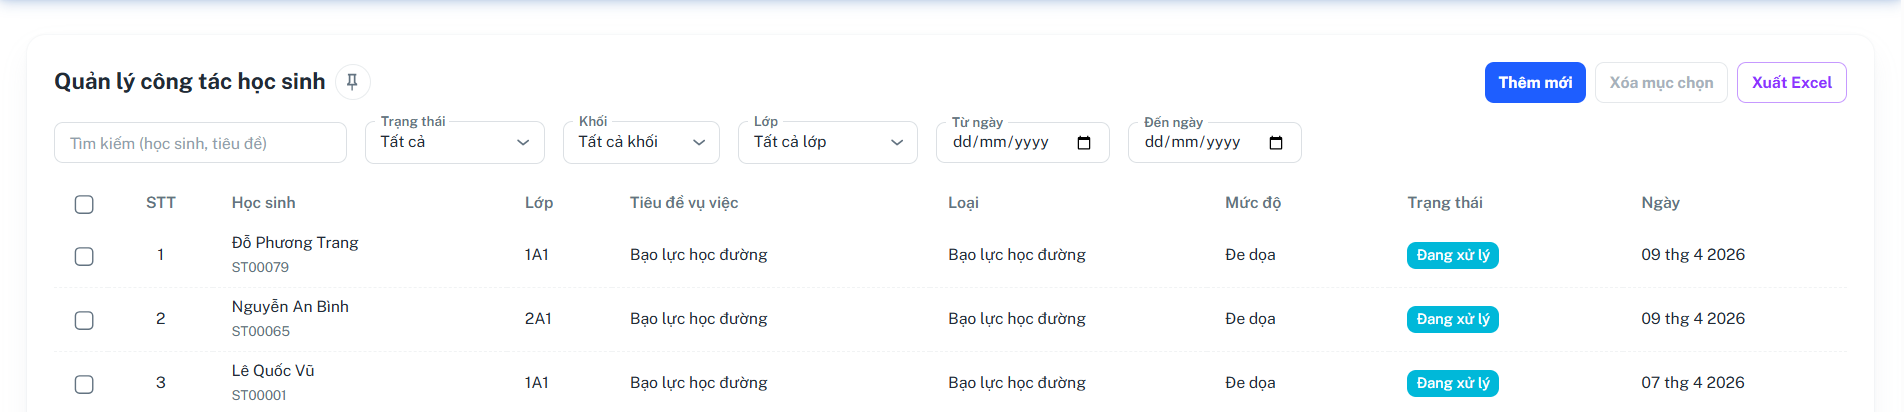This screenshot has height=412, width=1904.
Task: Click the Đang xử lý badge for Lê Quốc Vũ
Action: pyautogui.click(x=1453, y=383)
